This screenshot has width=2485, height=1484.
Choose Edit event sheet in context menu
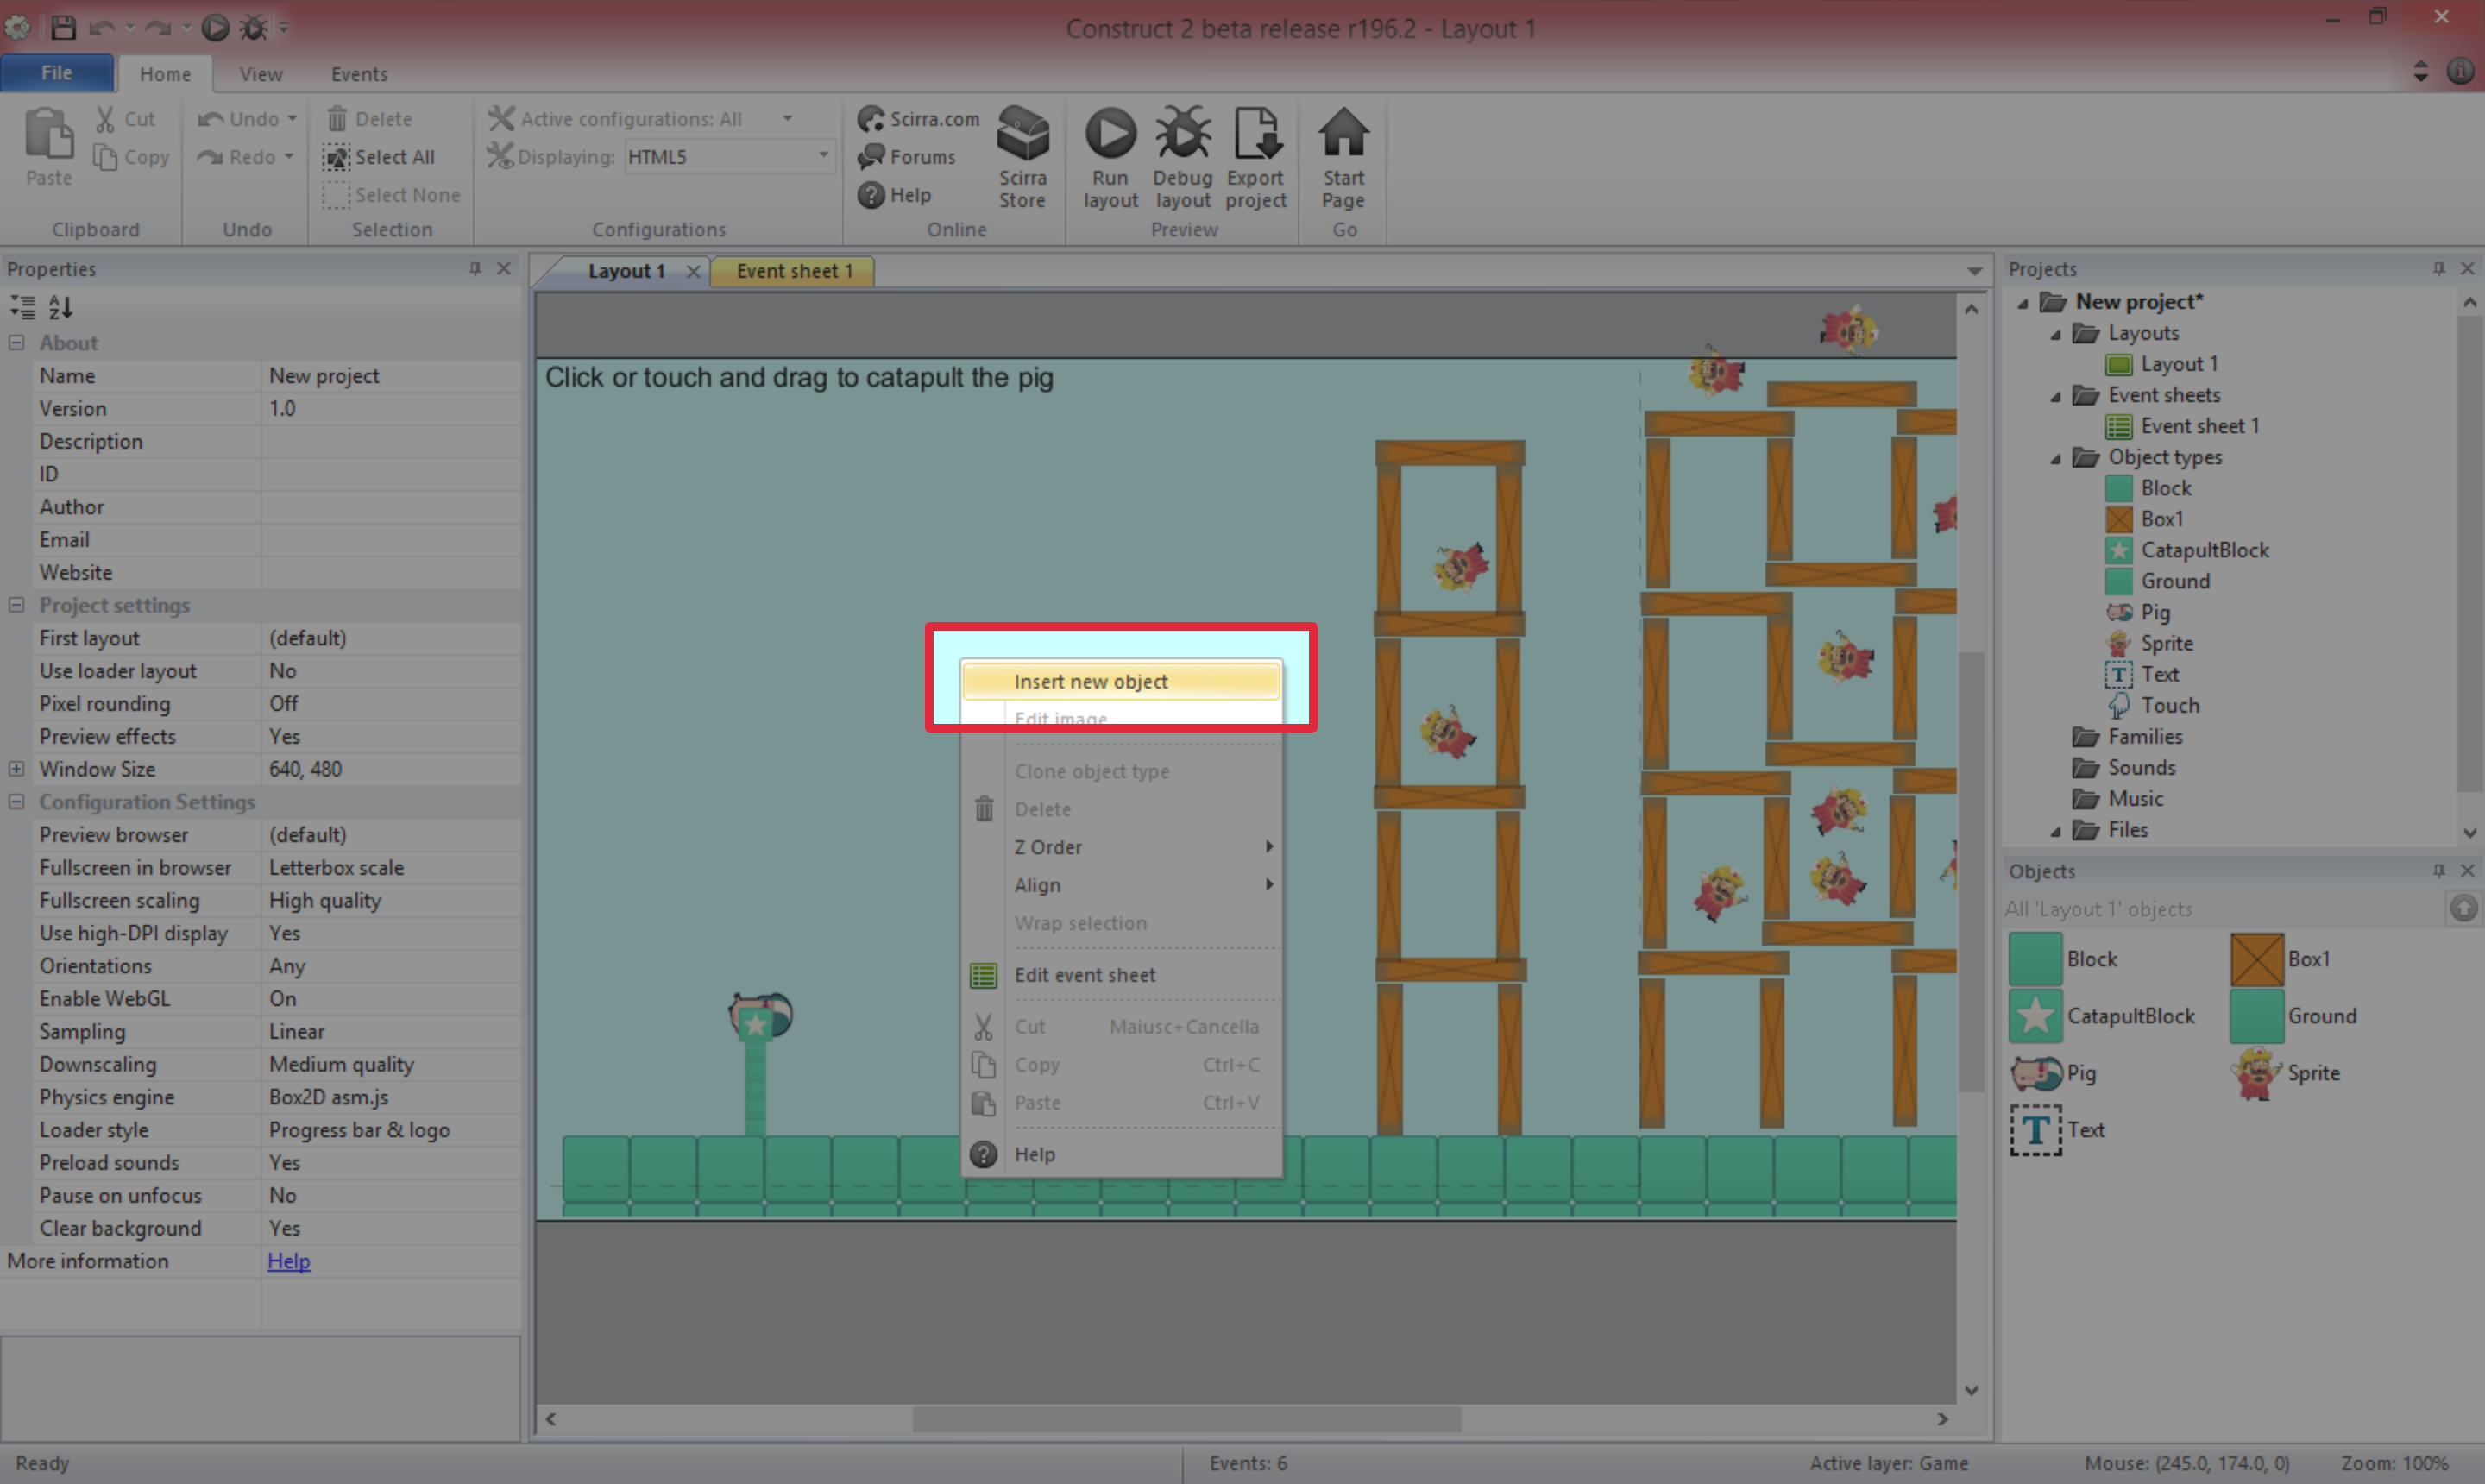[1121, 975]
